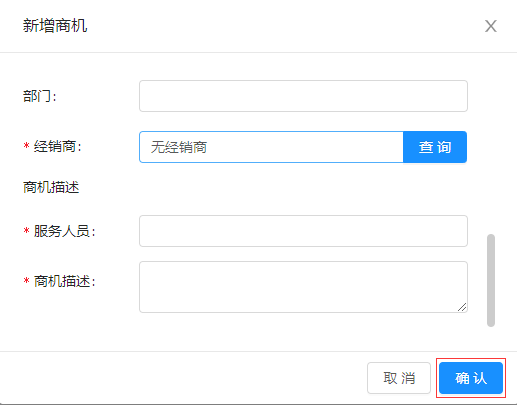The image size is (517, 405).
Task: Click the 新增商机 dialog title
Action: click(x=55, y=26)
